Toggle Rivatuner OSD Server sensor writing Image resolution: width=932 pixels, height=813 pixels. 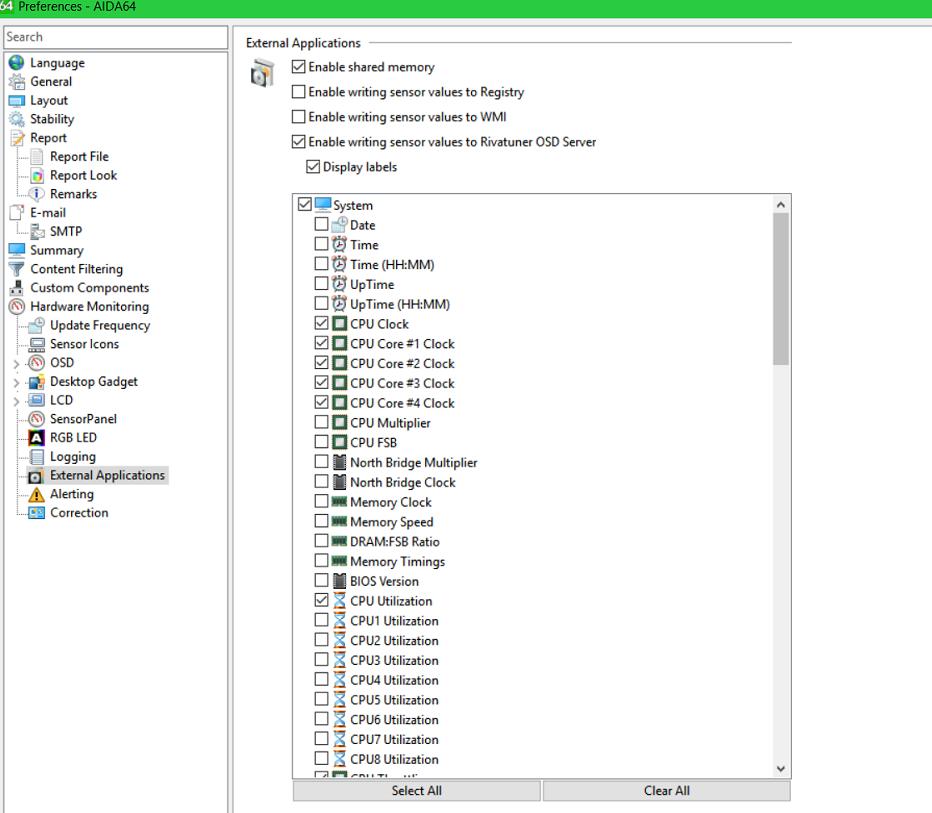(298, 141)
